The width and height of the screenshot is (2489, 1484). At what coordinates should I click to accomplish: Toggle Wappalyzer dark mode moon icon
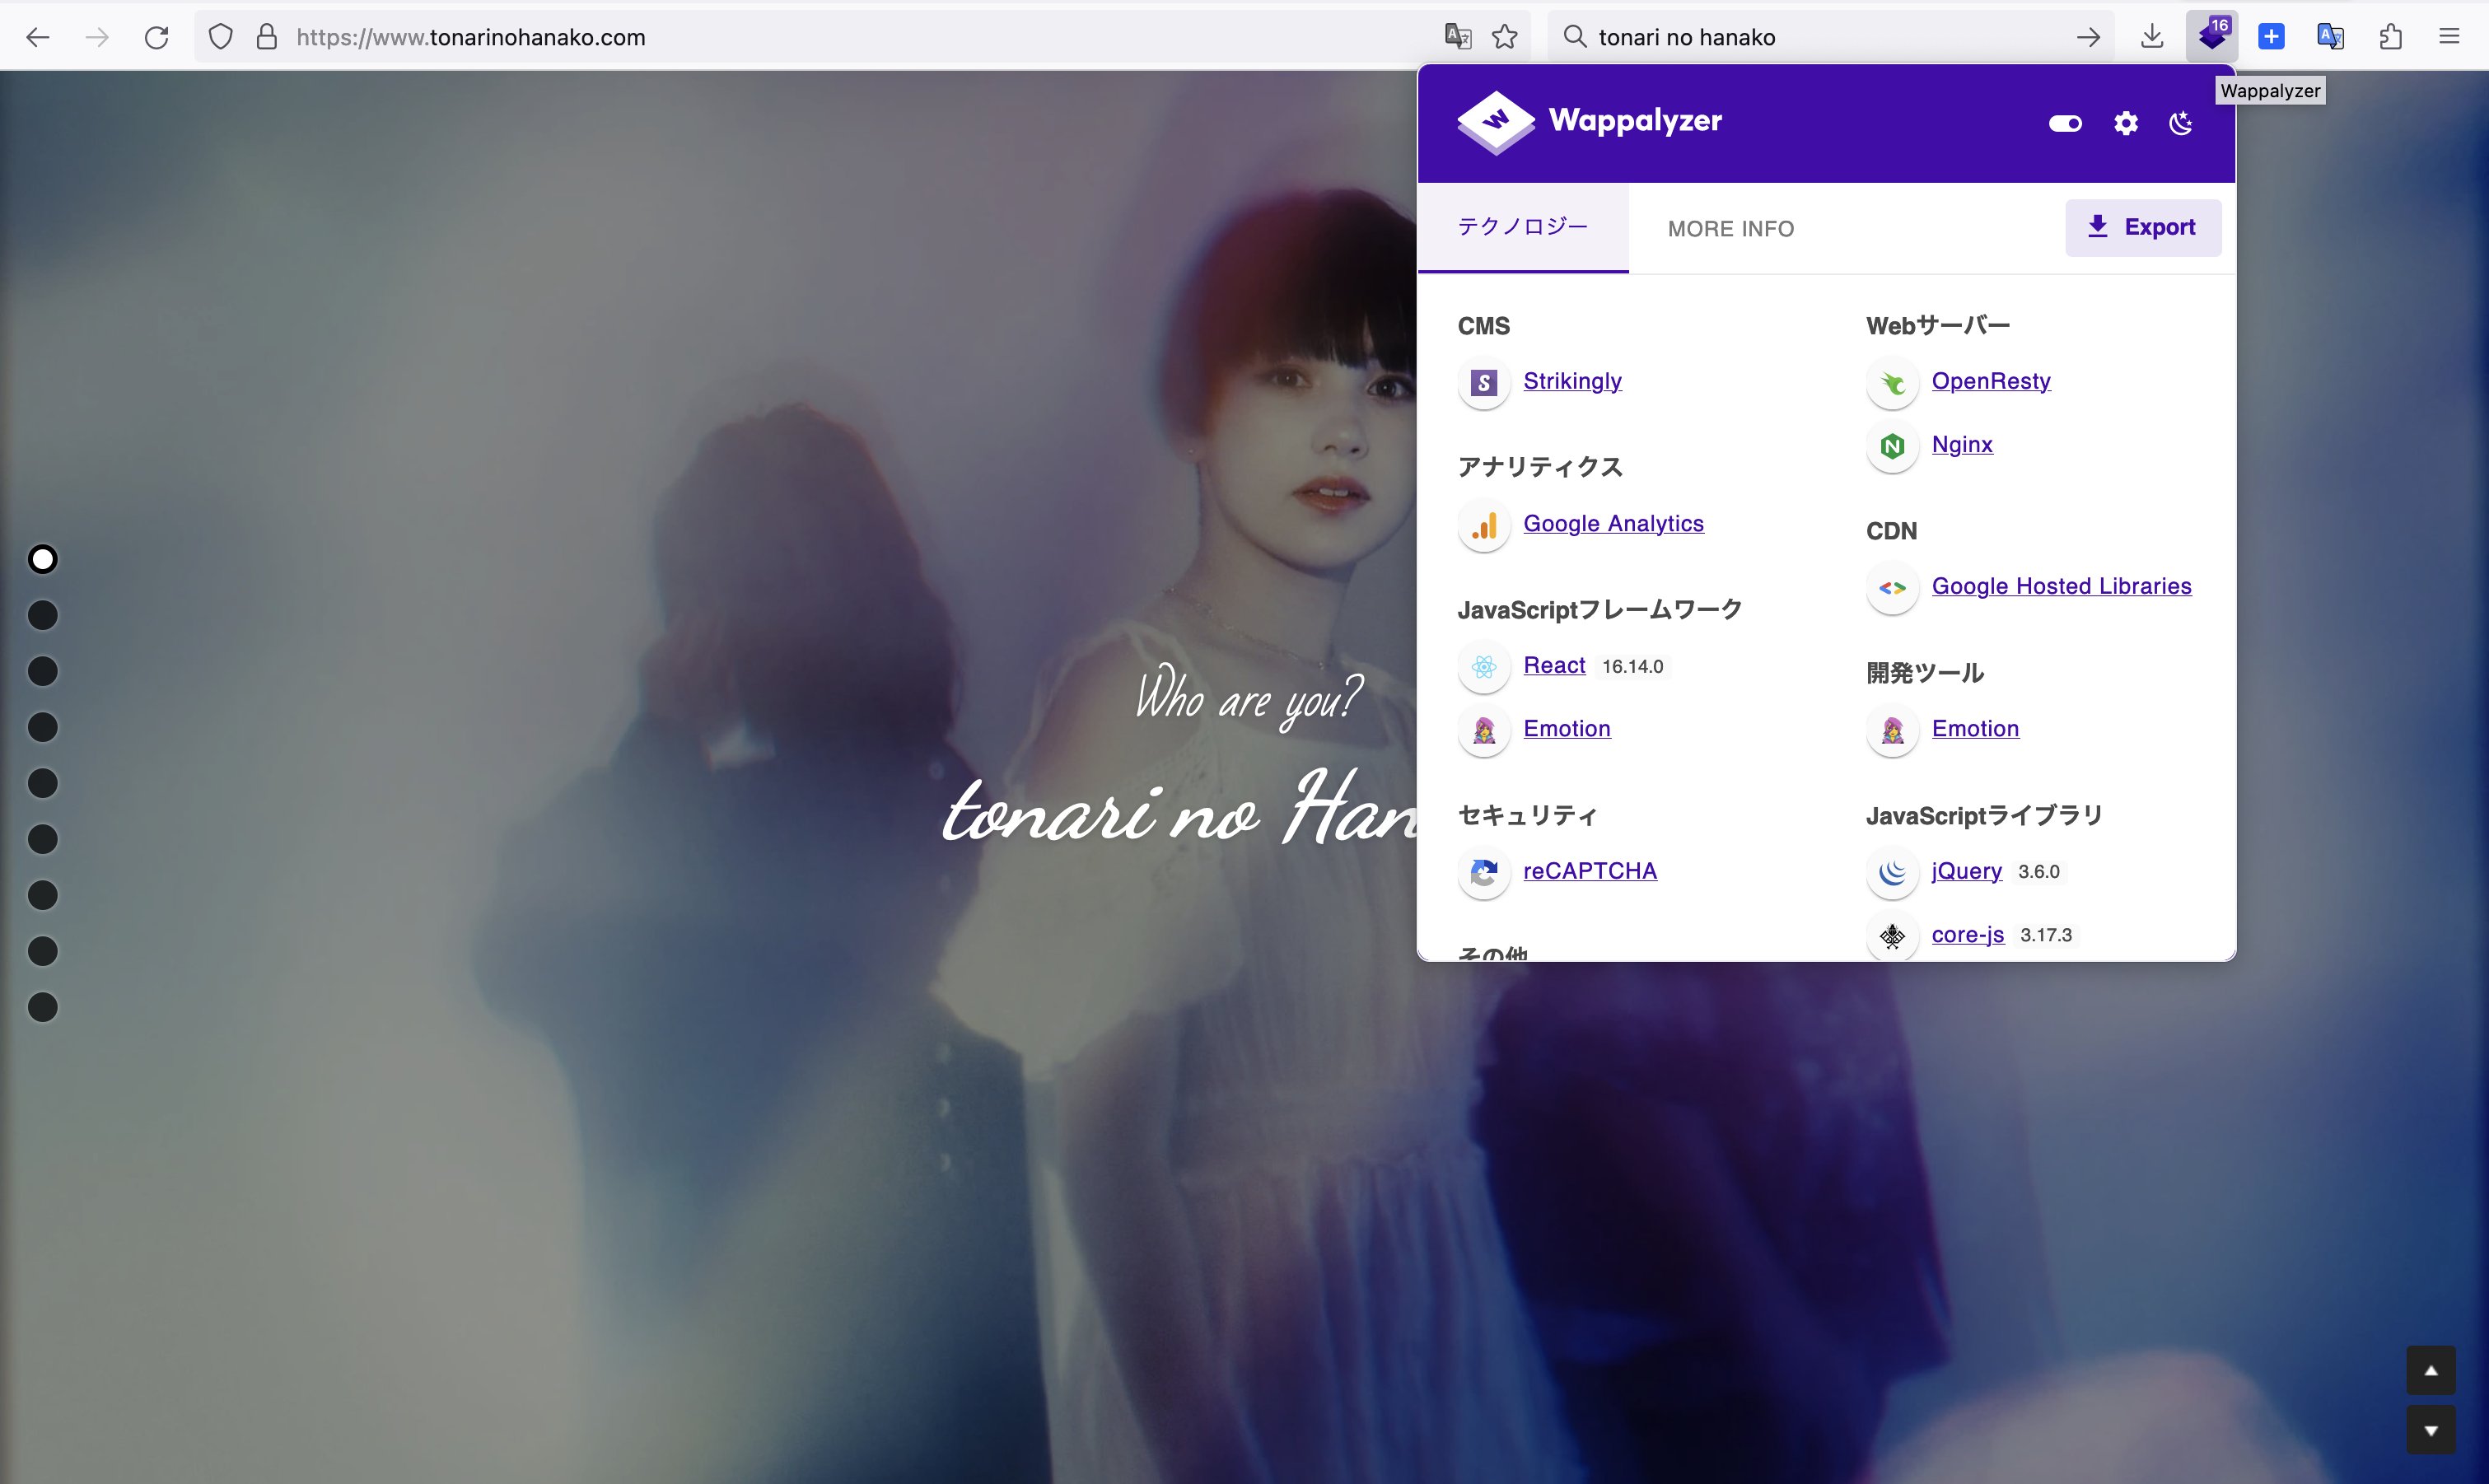click(2181, 123)
